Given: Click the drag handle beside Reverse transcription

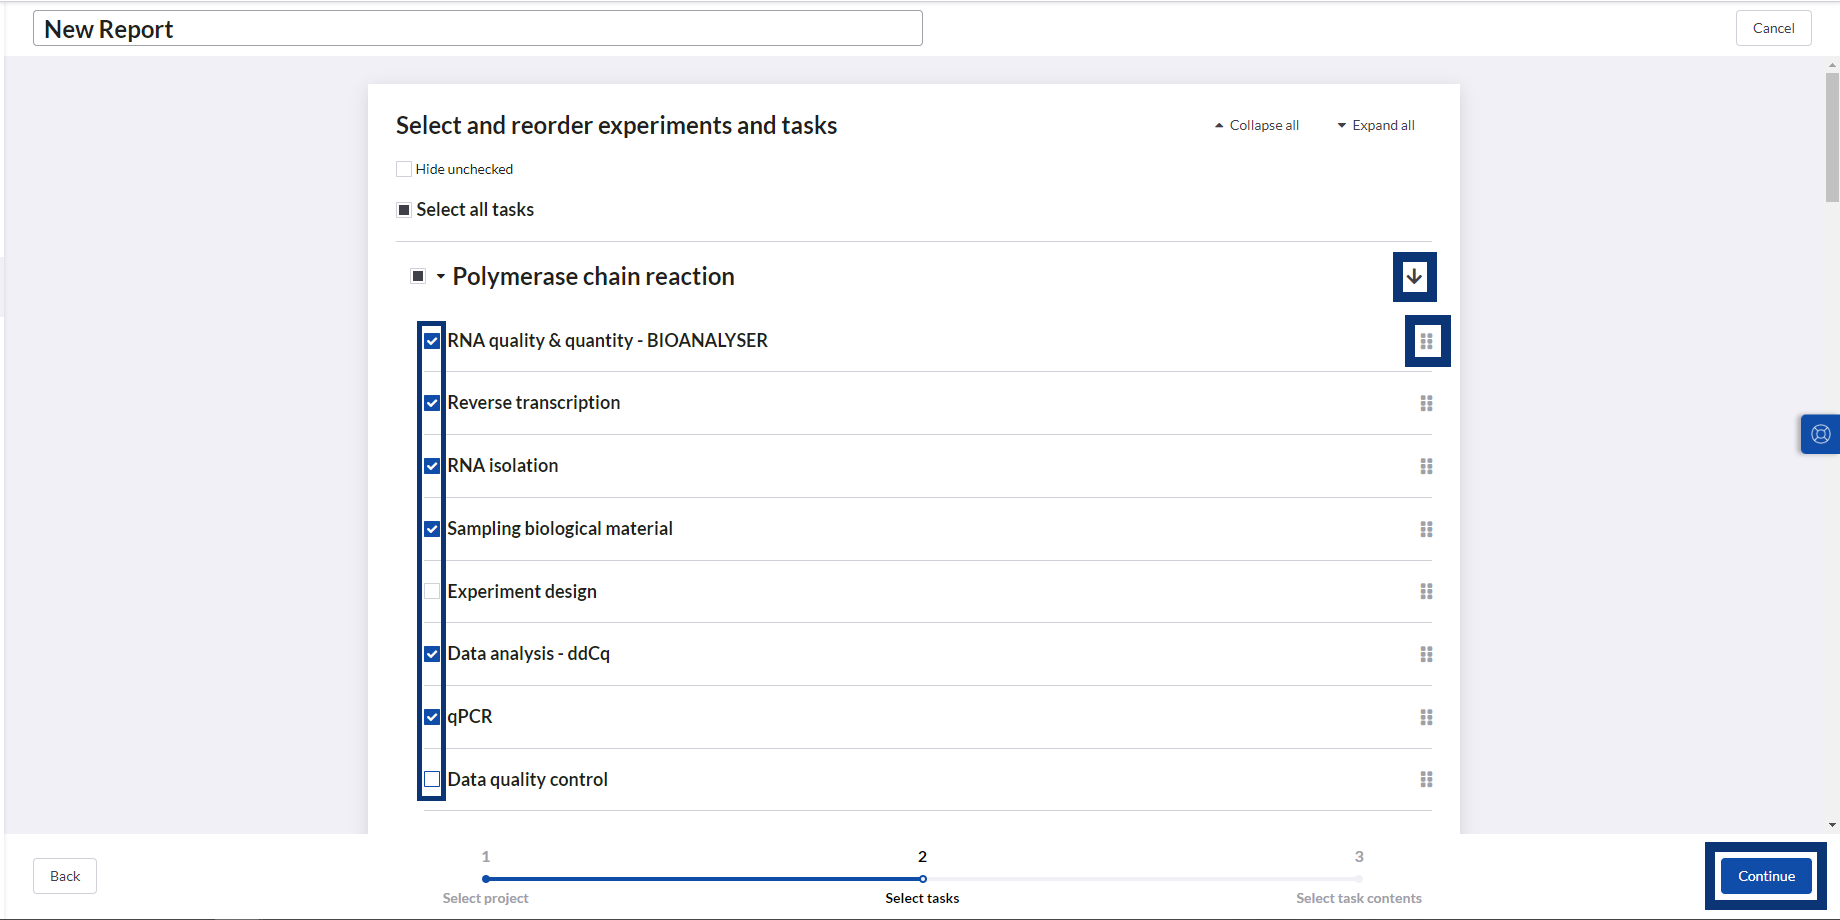Looking at the screenshot, I should click(x=1426, y=404).
